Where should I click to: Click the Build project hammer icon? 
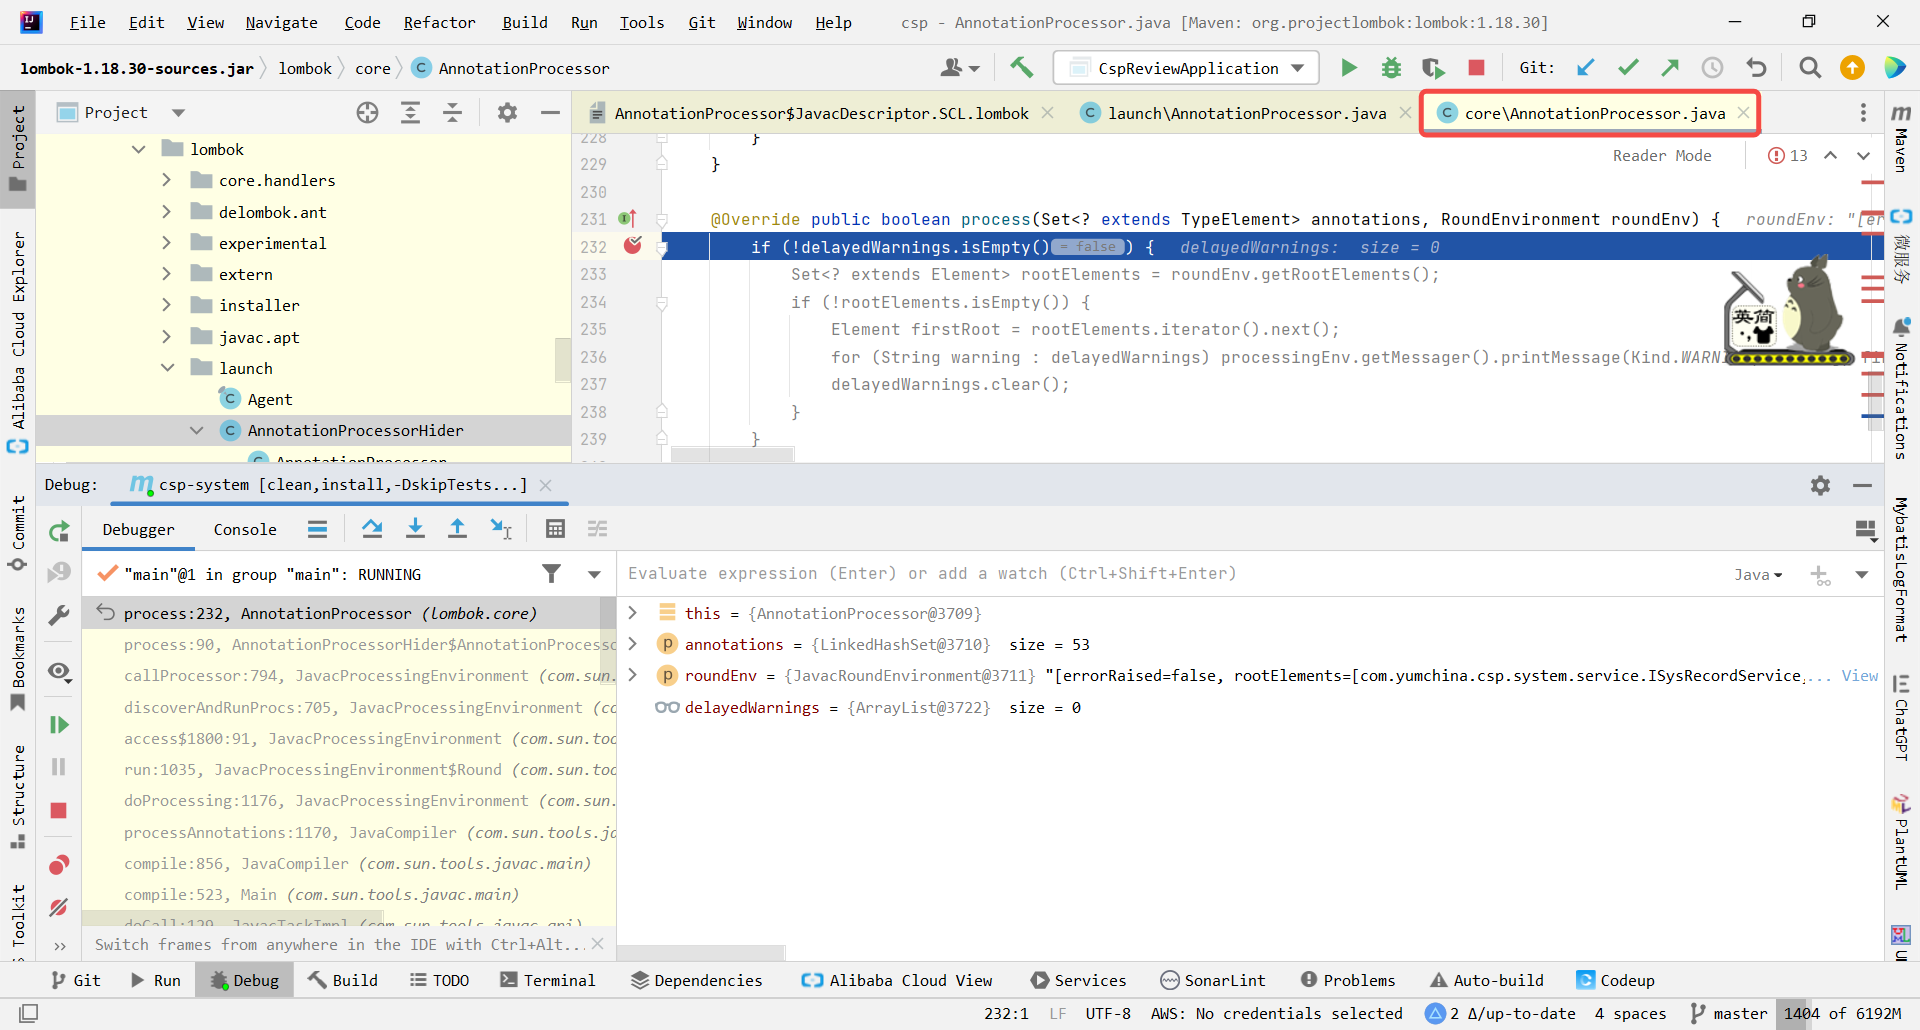[x=1021, y=67]
